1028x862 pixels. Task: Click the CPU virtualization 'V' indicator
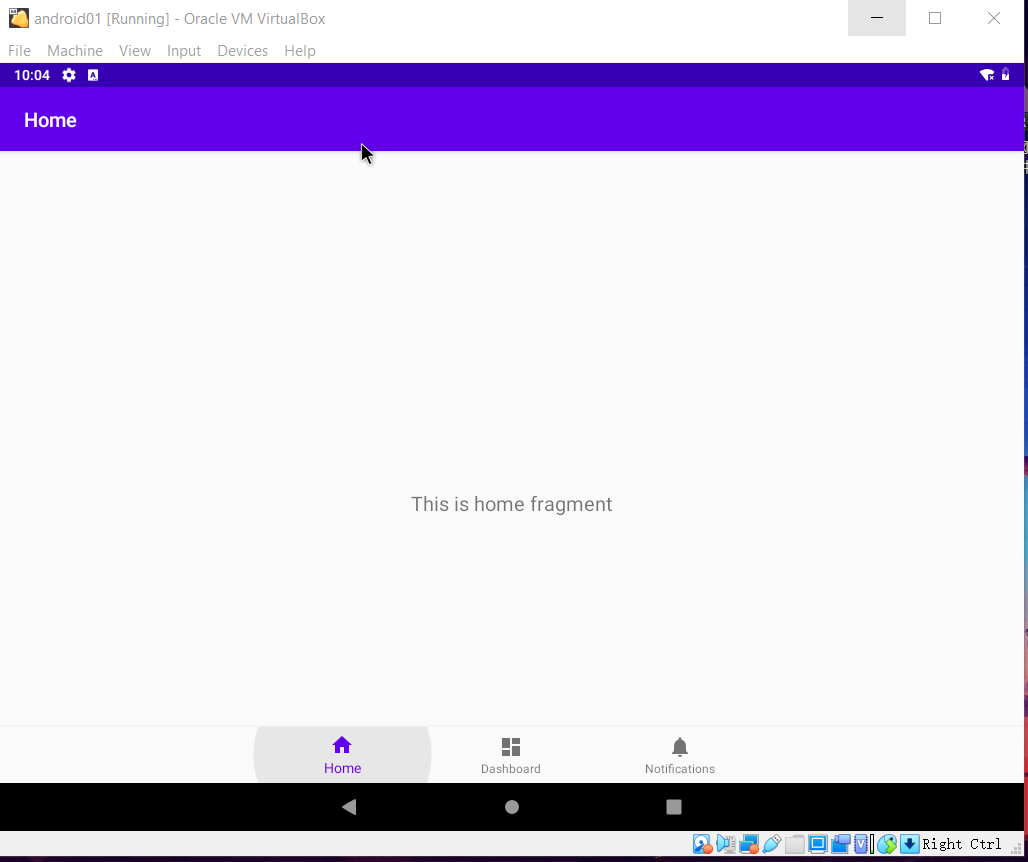(x=861, y=844)
